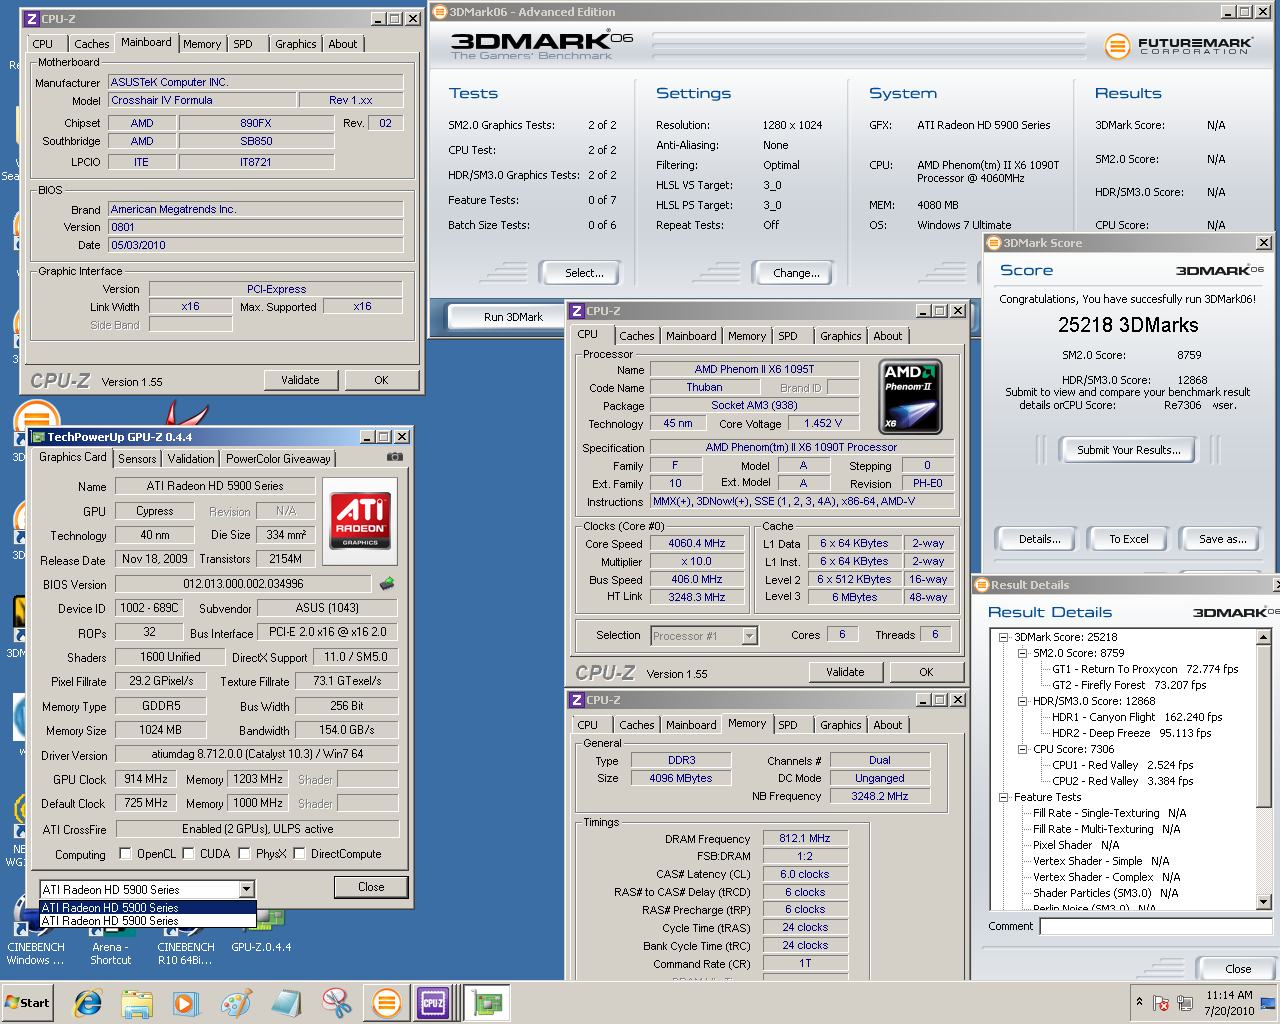Click the Submit Your Results button

(1128, 450)
